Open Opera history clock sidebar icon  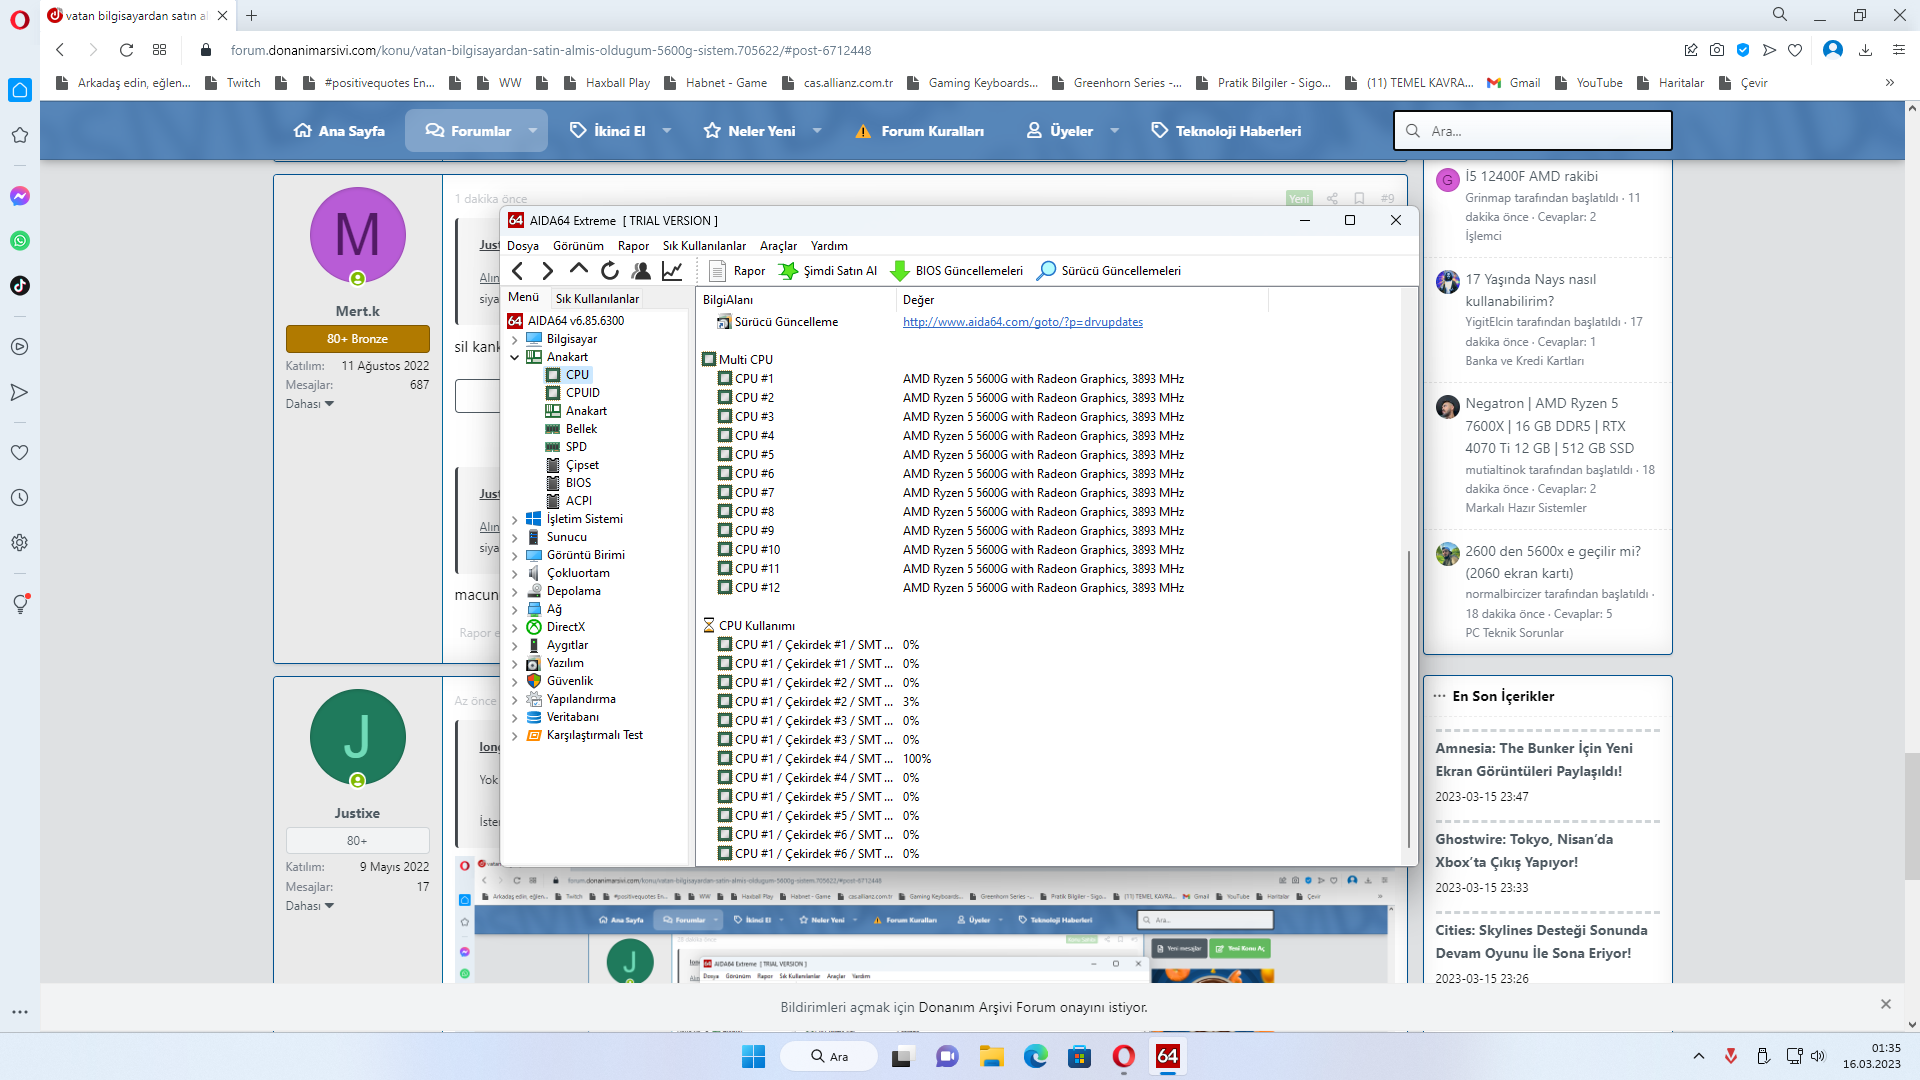pos(19,498)
